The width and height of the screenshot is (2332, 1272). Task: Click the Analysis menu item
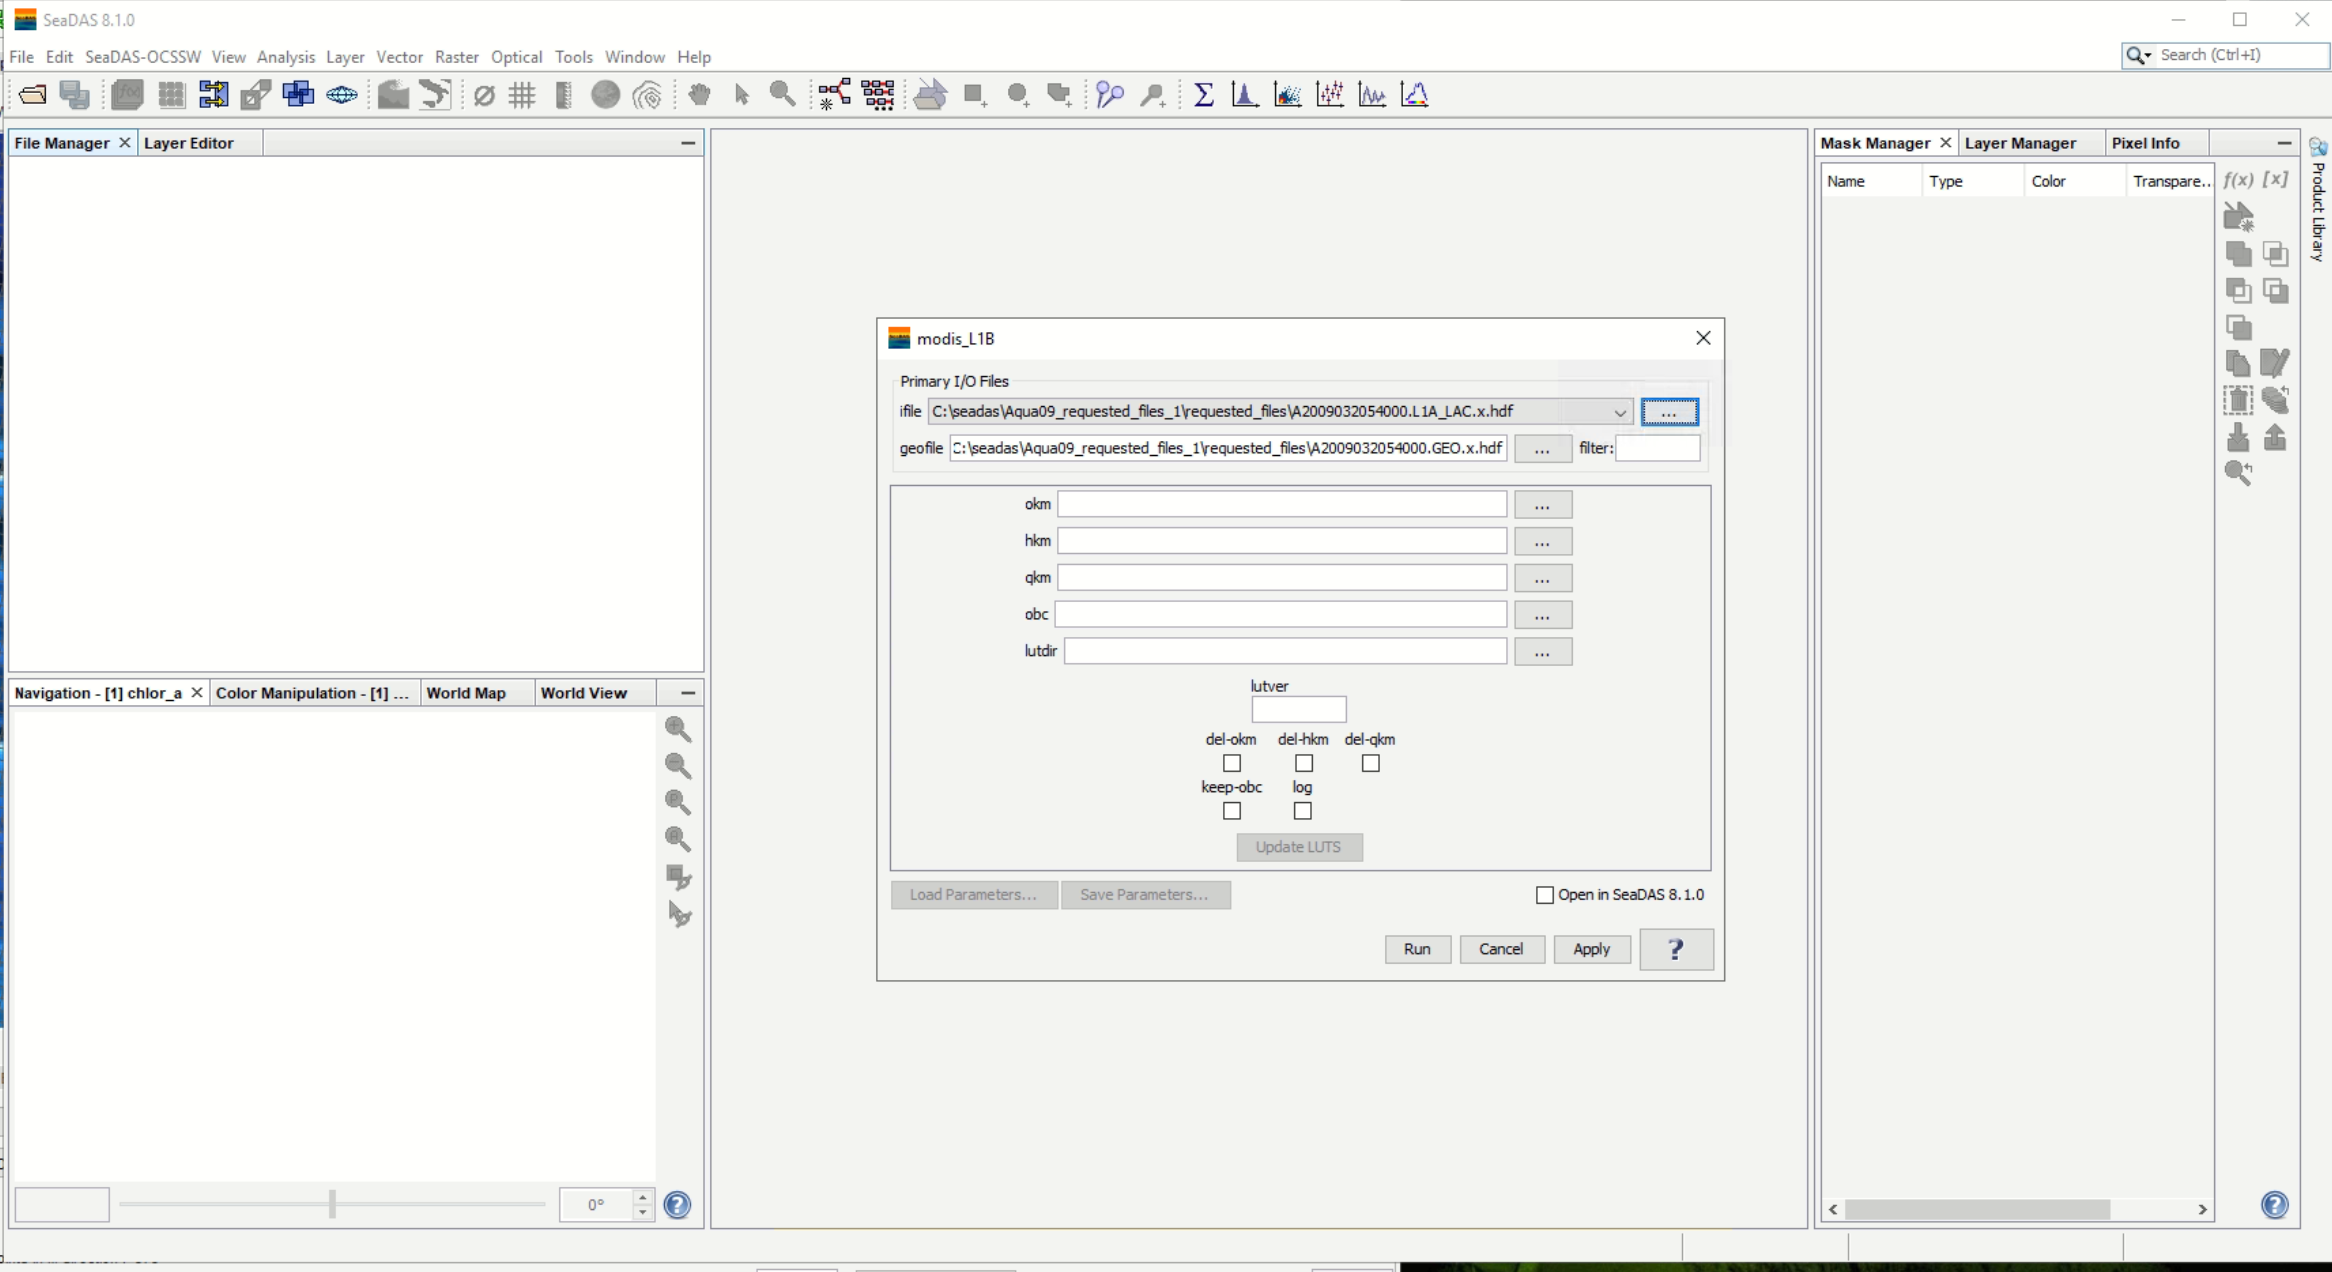[x=283, y=56]
